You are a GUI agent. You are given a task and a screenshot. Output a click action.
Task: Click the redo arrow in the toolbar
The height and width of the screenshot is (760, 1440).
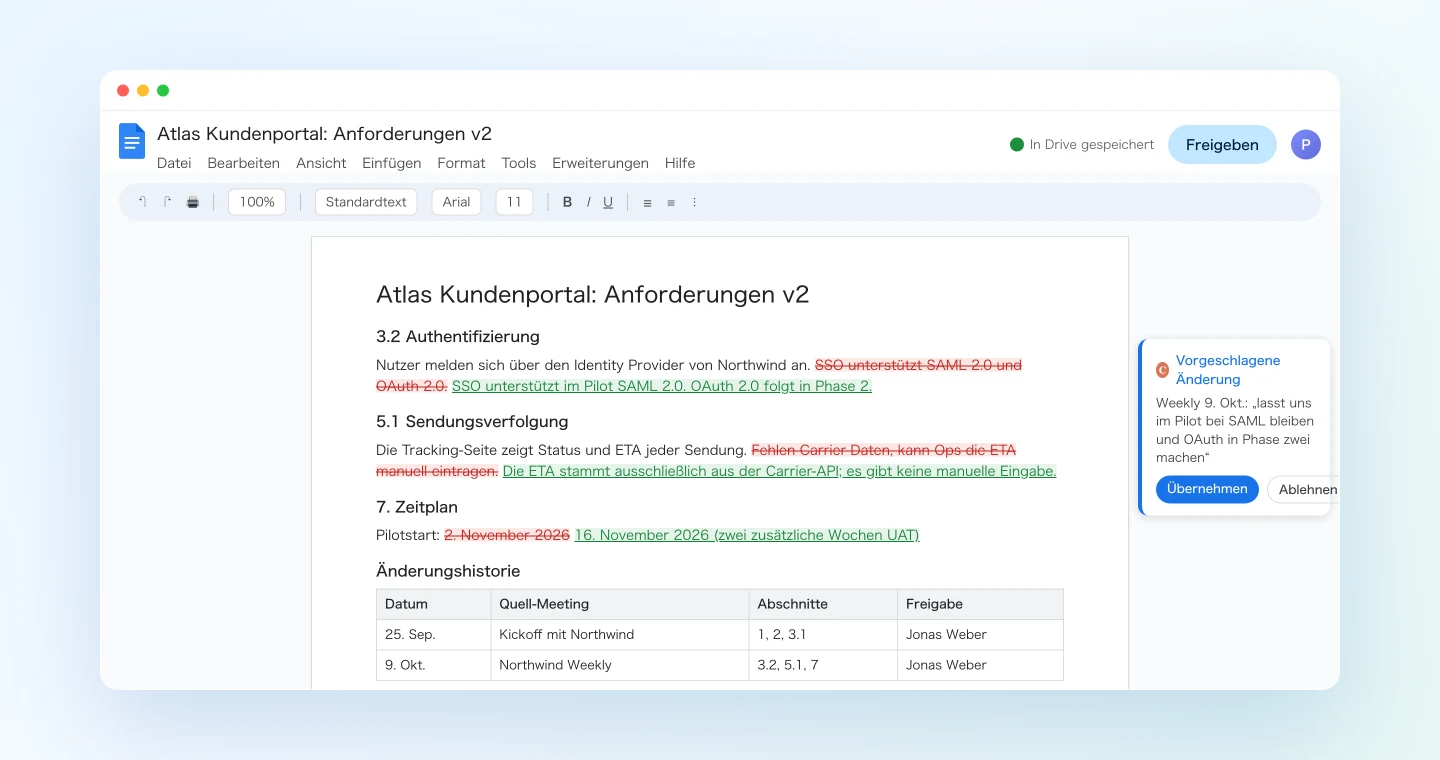167,202
